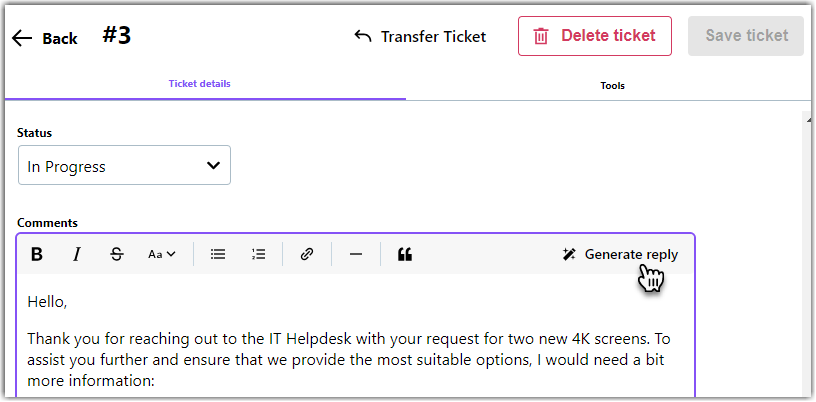The image size is (816, 402).
Task: Click Transfer Ticket
Action: pos(420,36)
